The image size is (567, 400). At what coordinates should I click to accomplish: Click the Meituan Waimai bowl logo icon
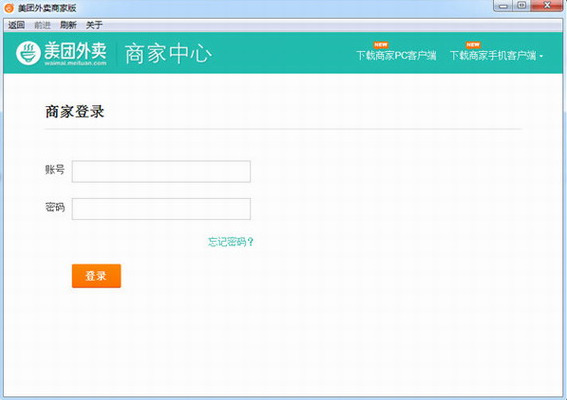[x=28, y=53]
